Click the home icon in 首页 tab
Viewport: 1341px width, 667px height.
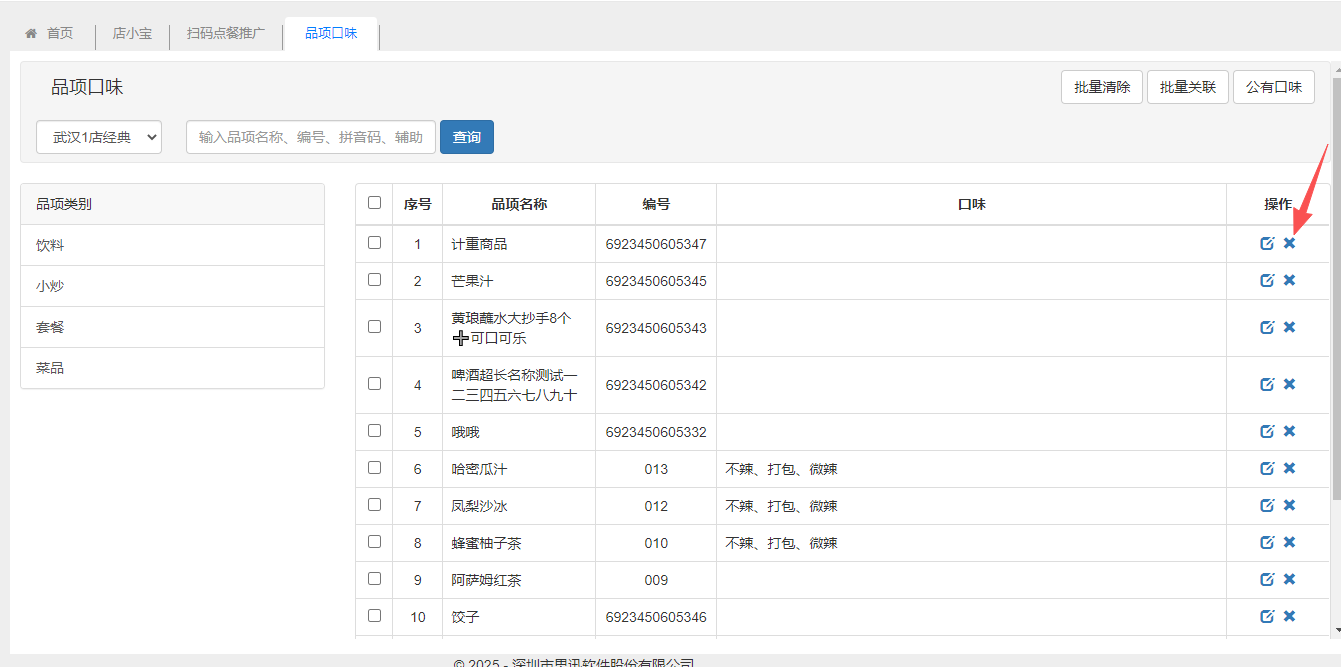pos(31,33)
